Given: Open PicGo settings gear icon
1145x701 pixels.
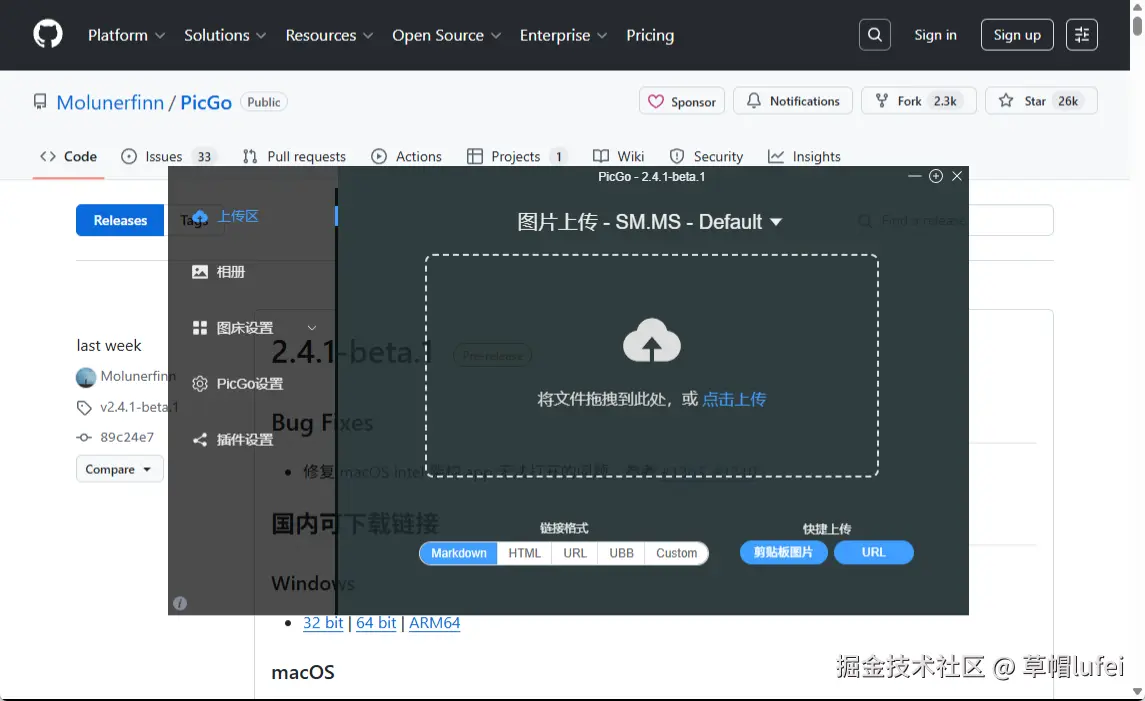Looking at the screenshot, I should [199, 383].
